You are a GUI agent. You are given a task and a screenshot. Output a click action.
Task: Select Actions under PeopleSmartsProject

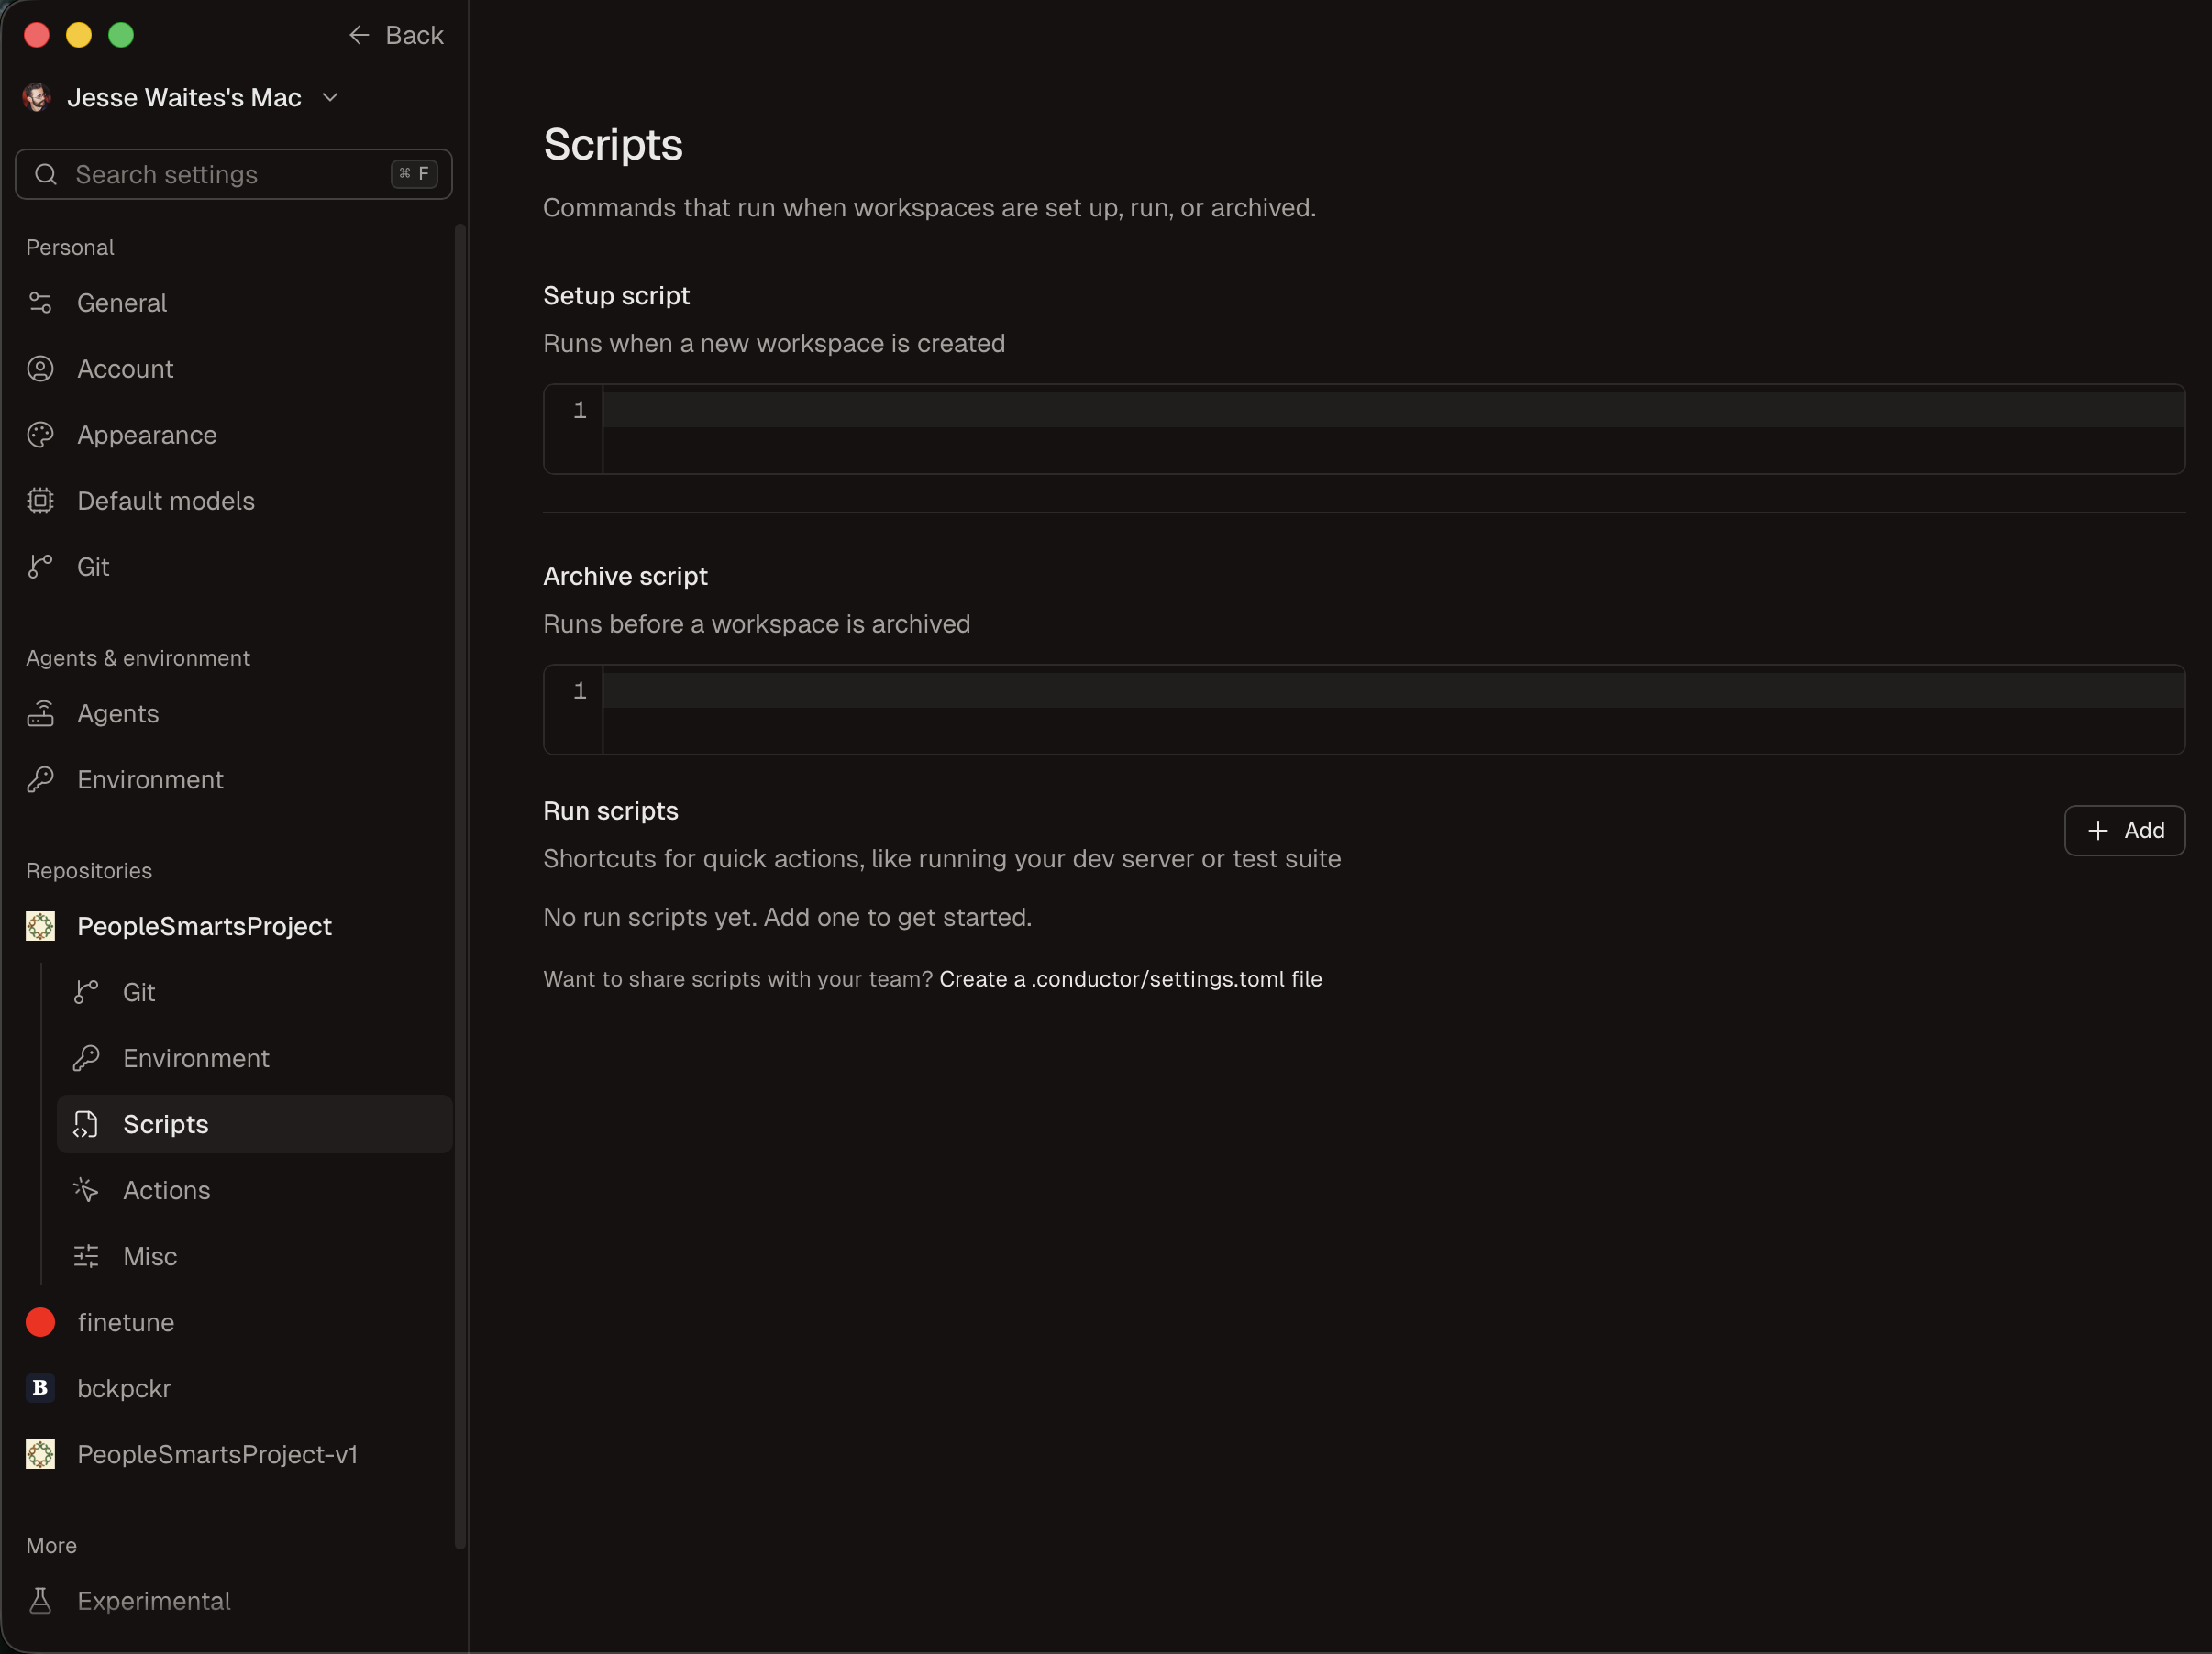(255, 1191)
